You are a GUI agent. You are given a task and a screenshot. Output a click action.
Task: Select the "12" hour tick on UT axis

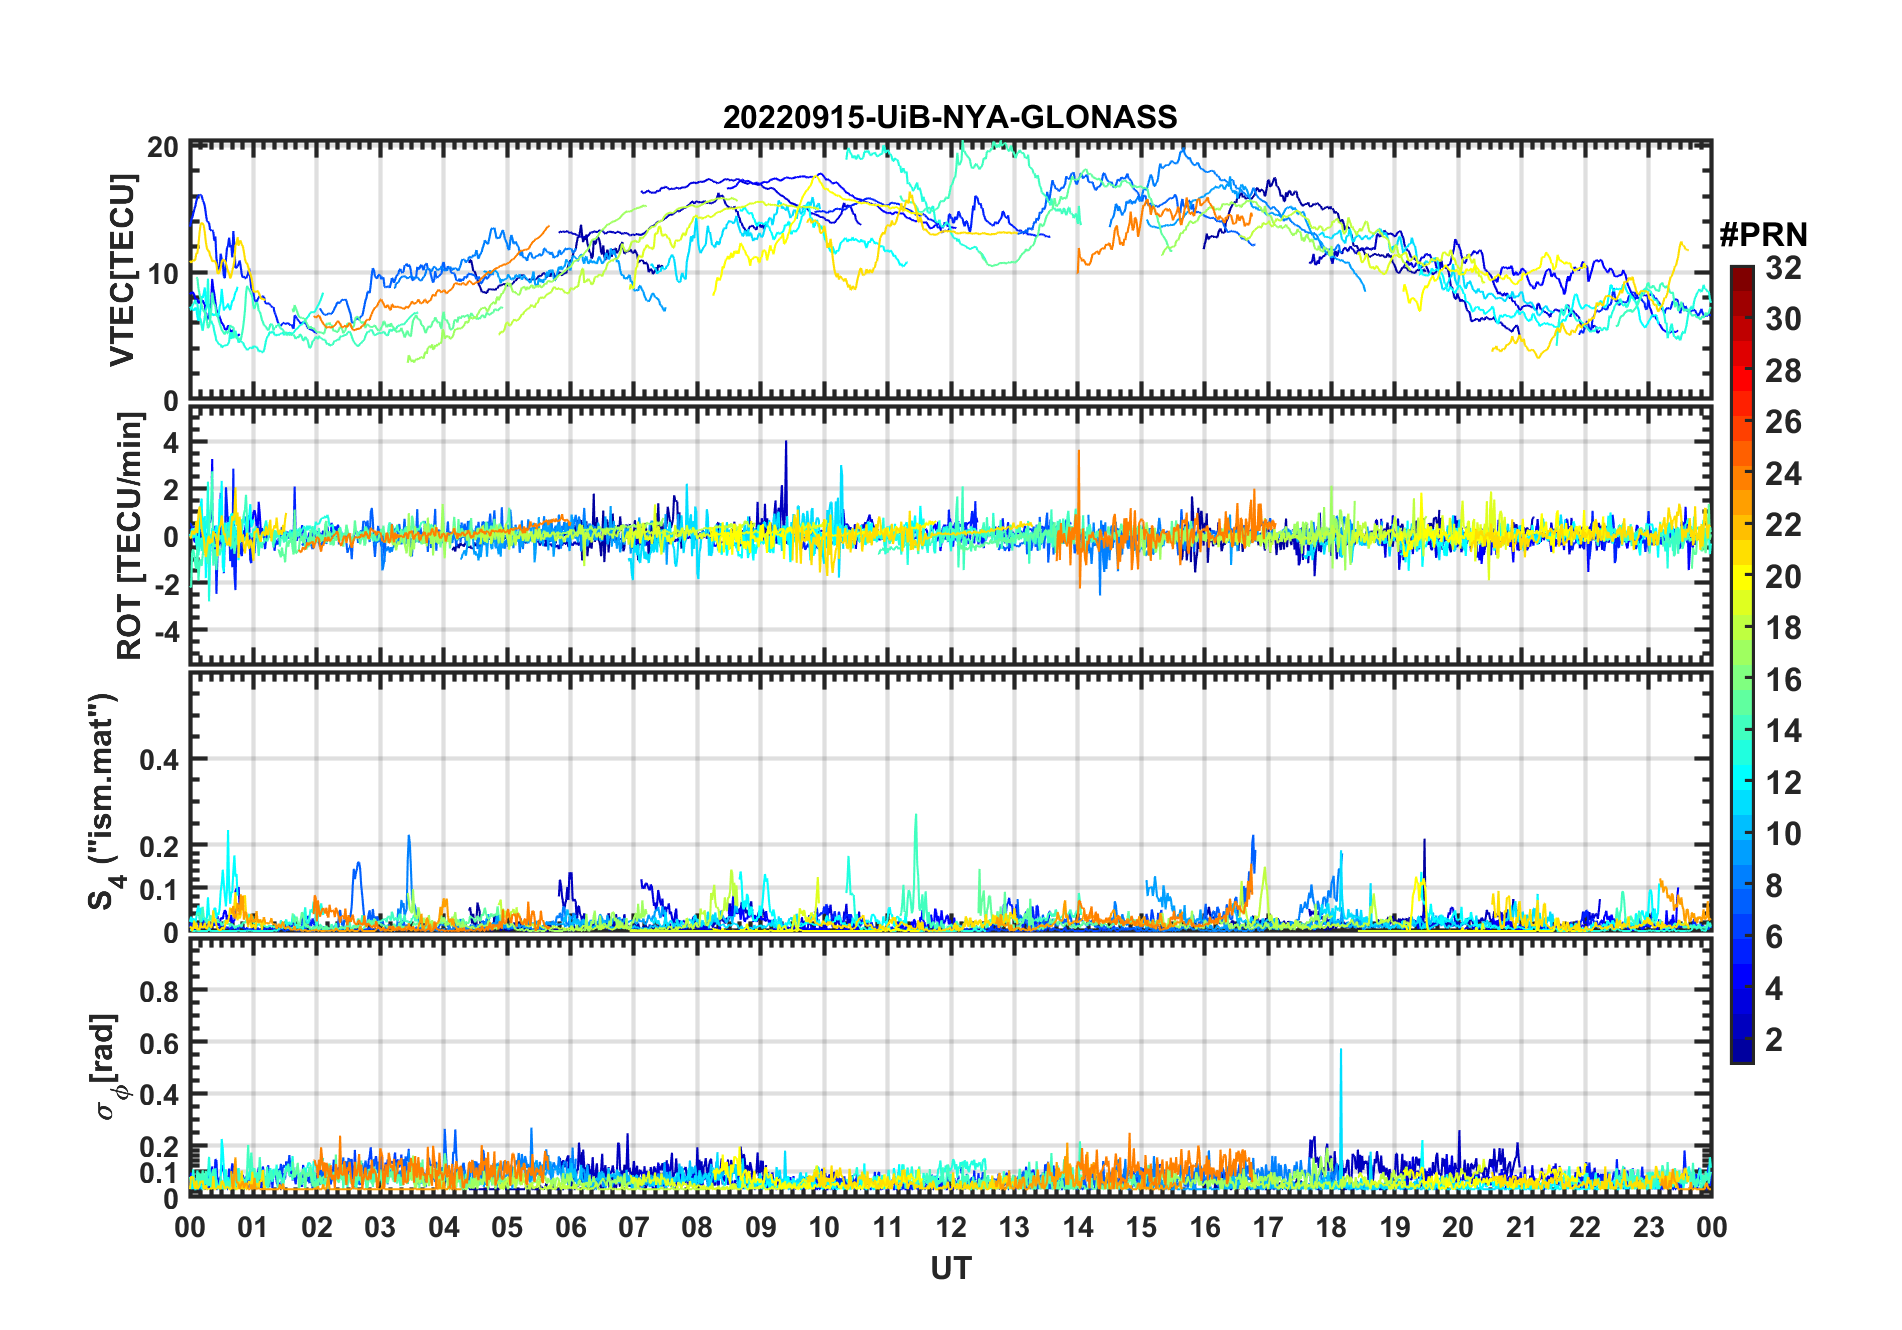coord(951,1227)
